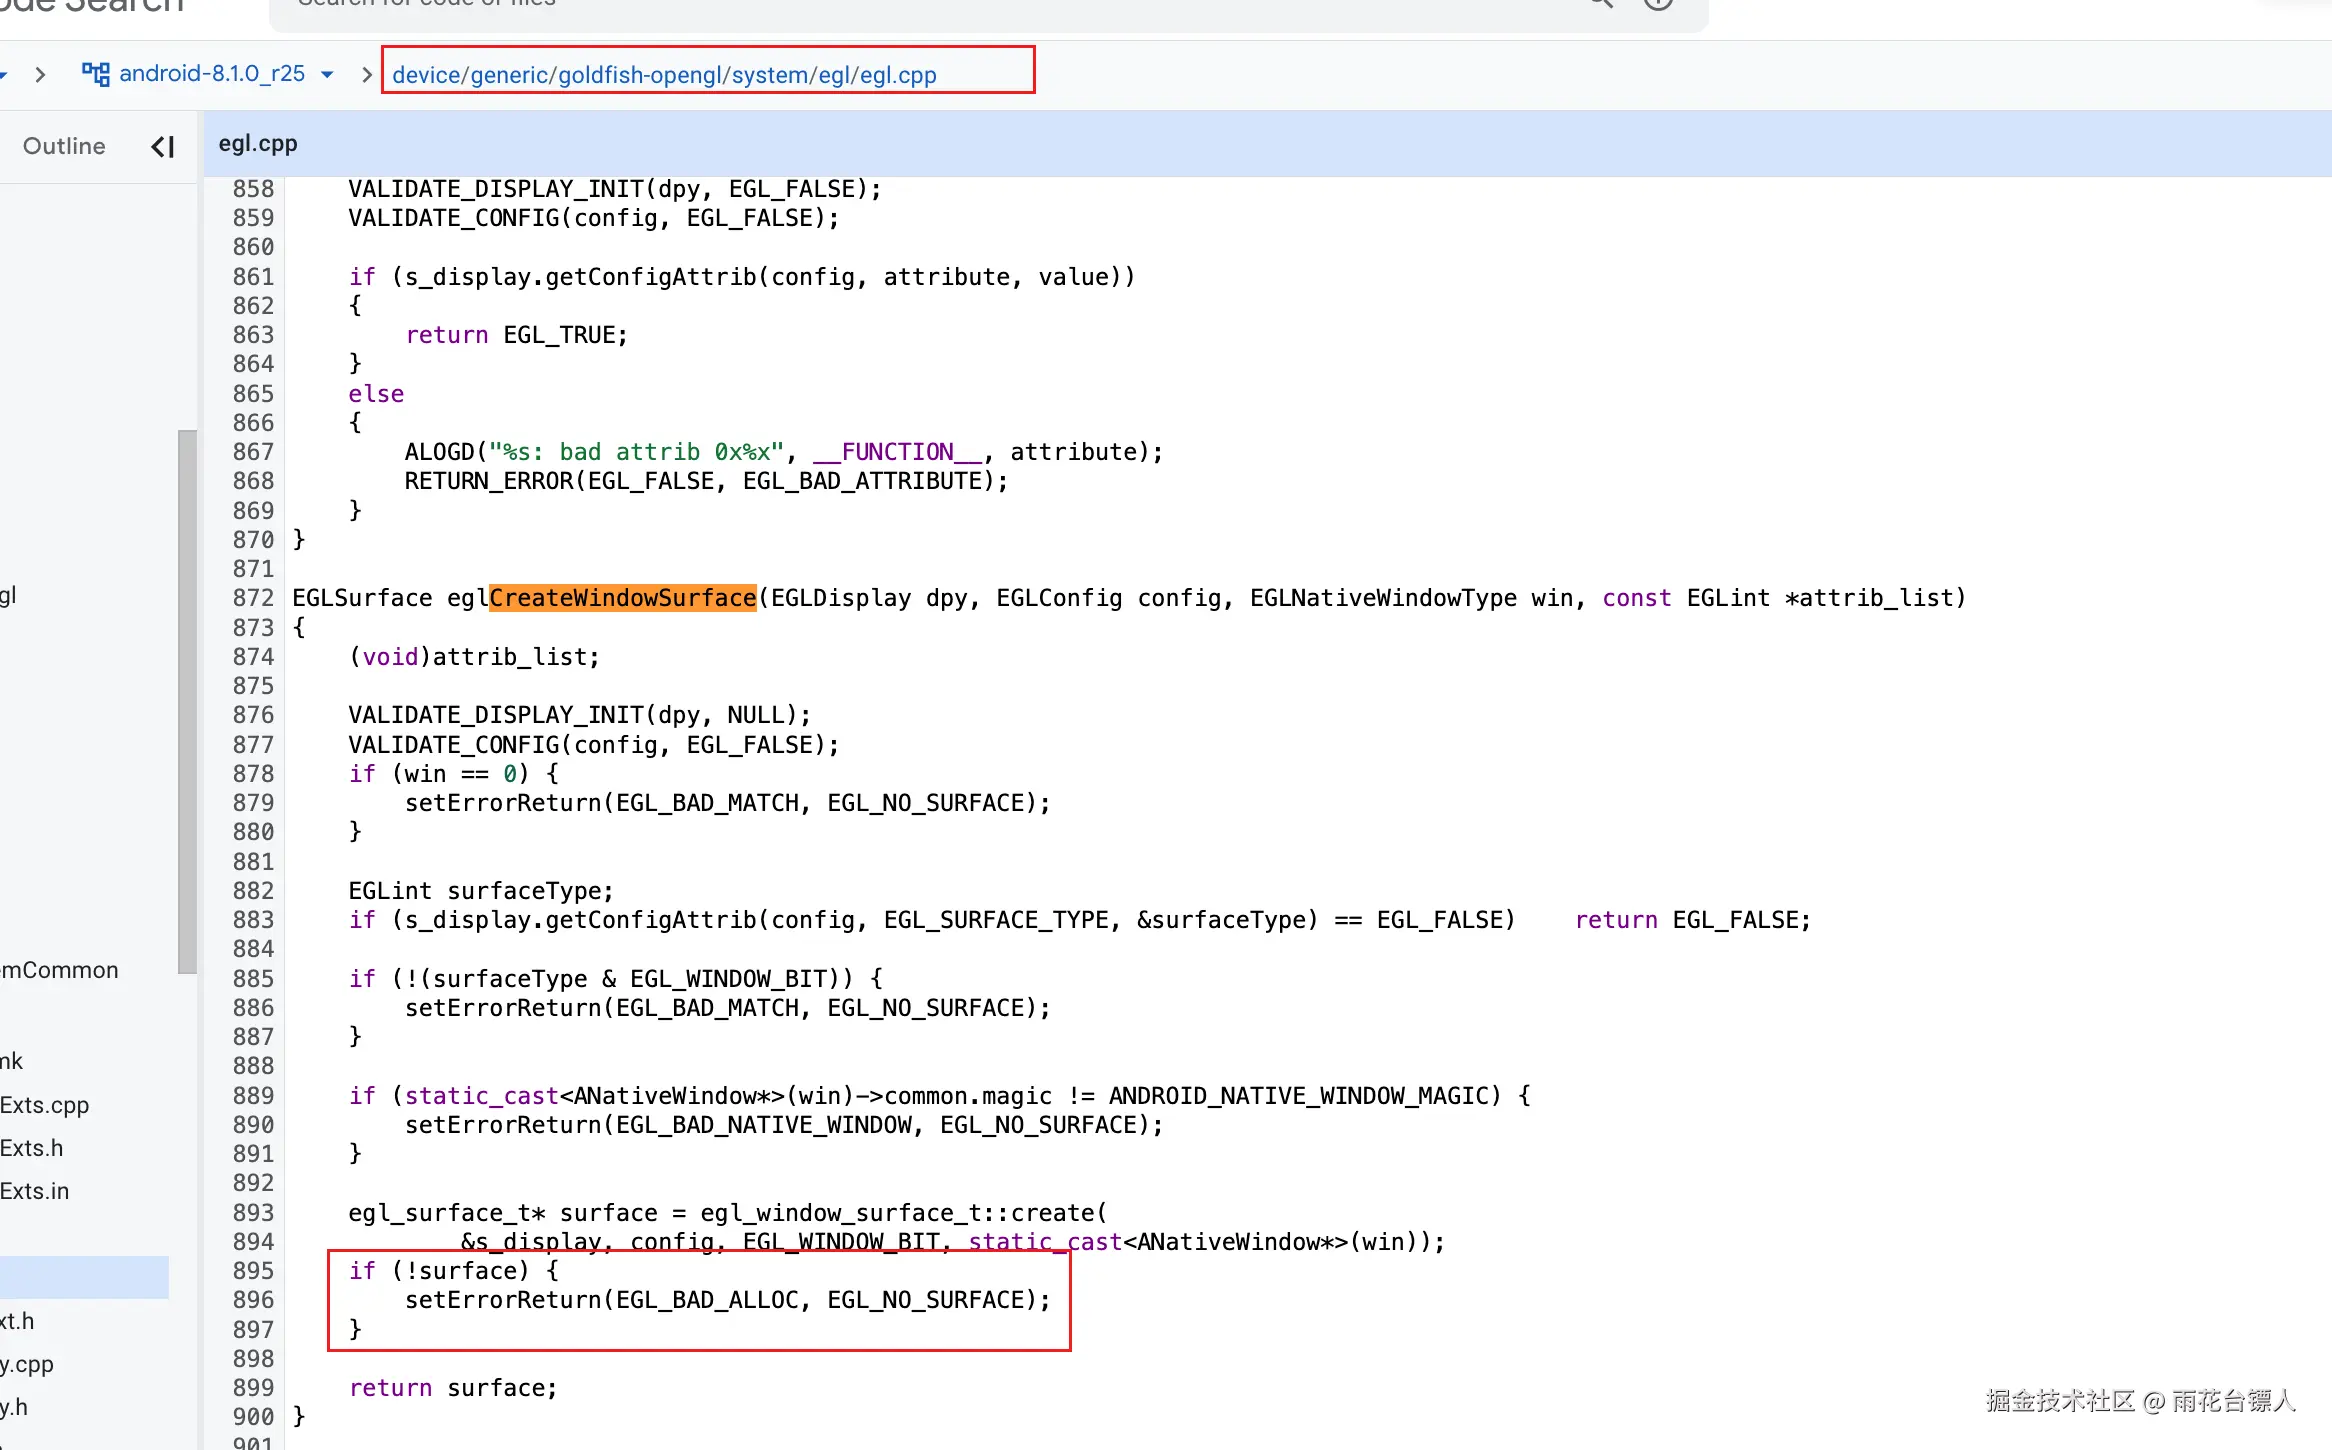Viewport: 2332px width, 1450px height.
Task: Click the y.cpp file in sidebar
Action: tap(27, 1364)
